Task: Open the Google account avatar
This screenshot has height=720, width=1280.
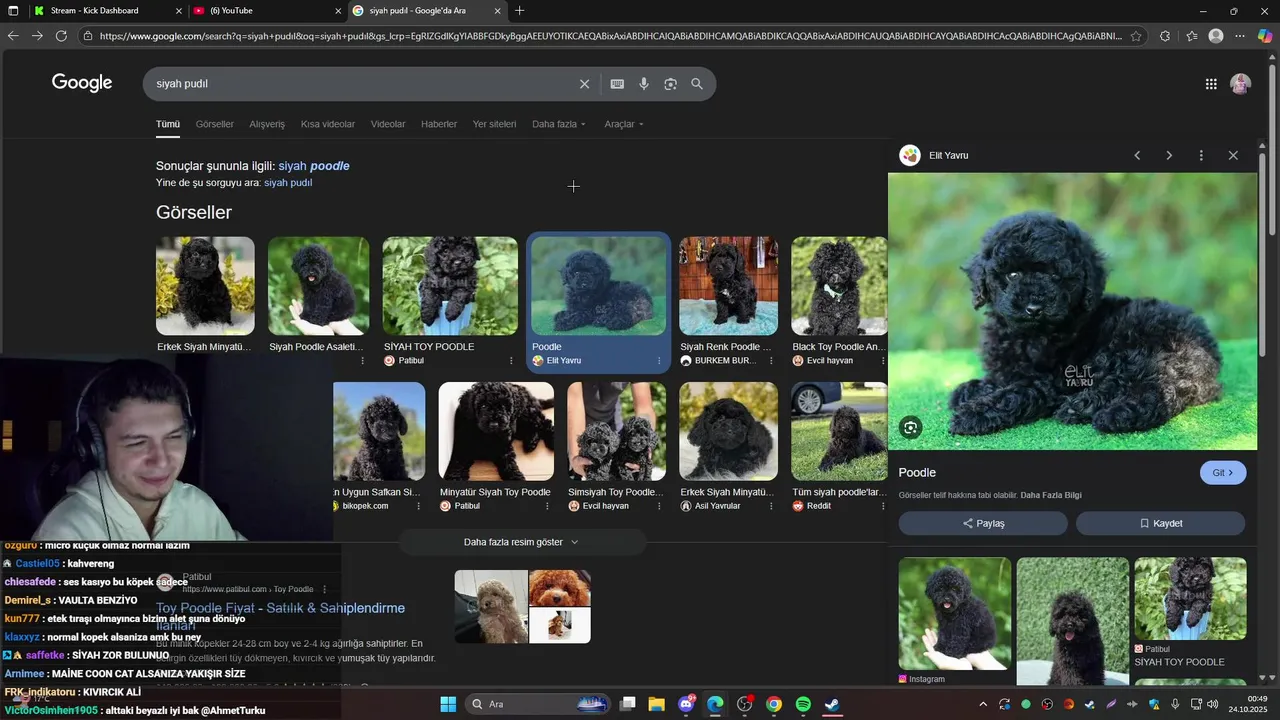Action: 1241,84
